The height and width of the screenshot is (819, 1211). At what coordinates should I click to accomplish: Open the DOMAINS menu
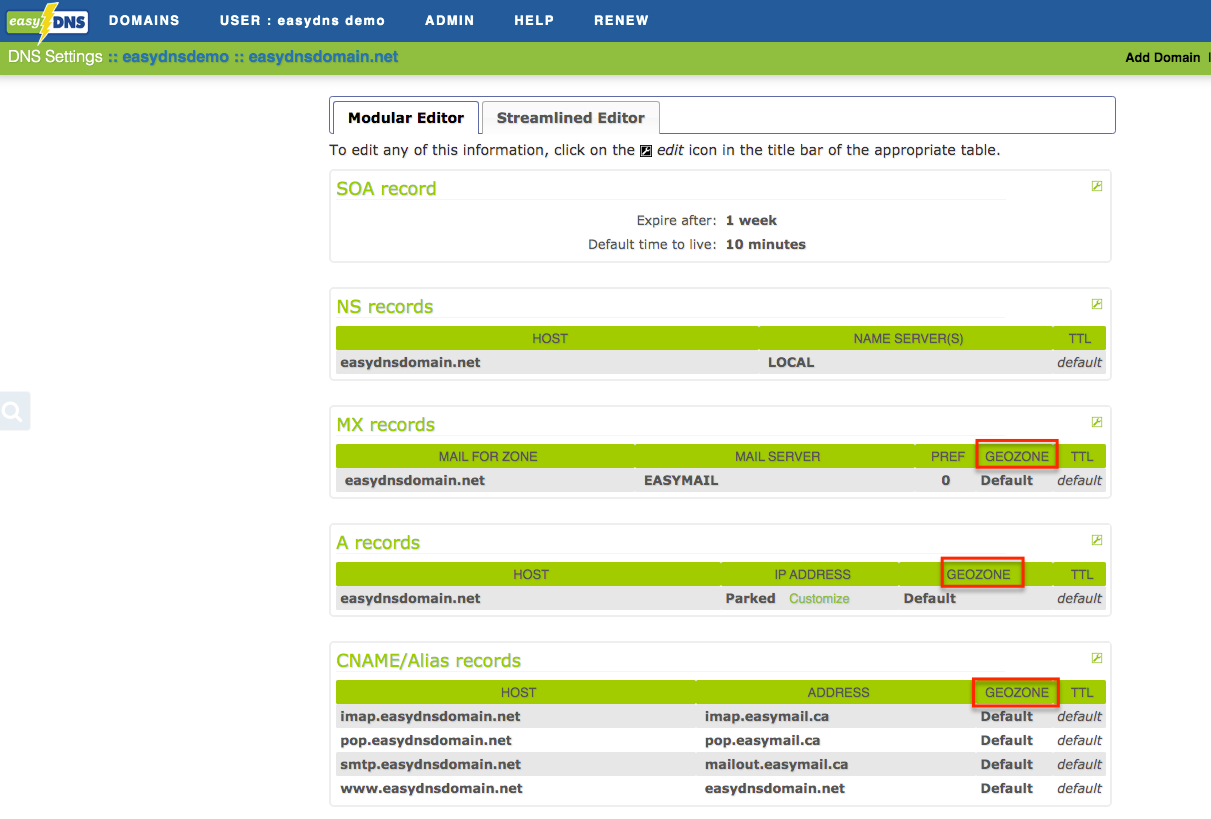tap(144, 20)
